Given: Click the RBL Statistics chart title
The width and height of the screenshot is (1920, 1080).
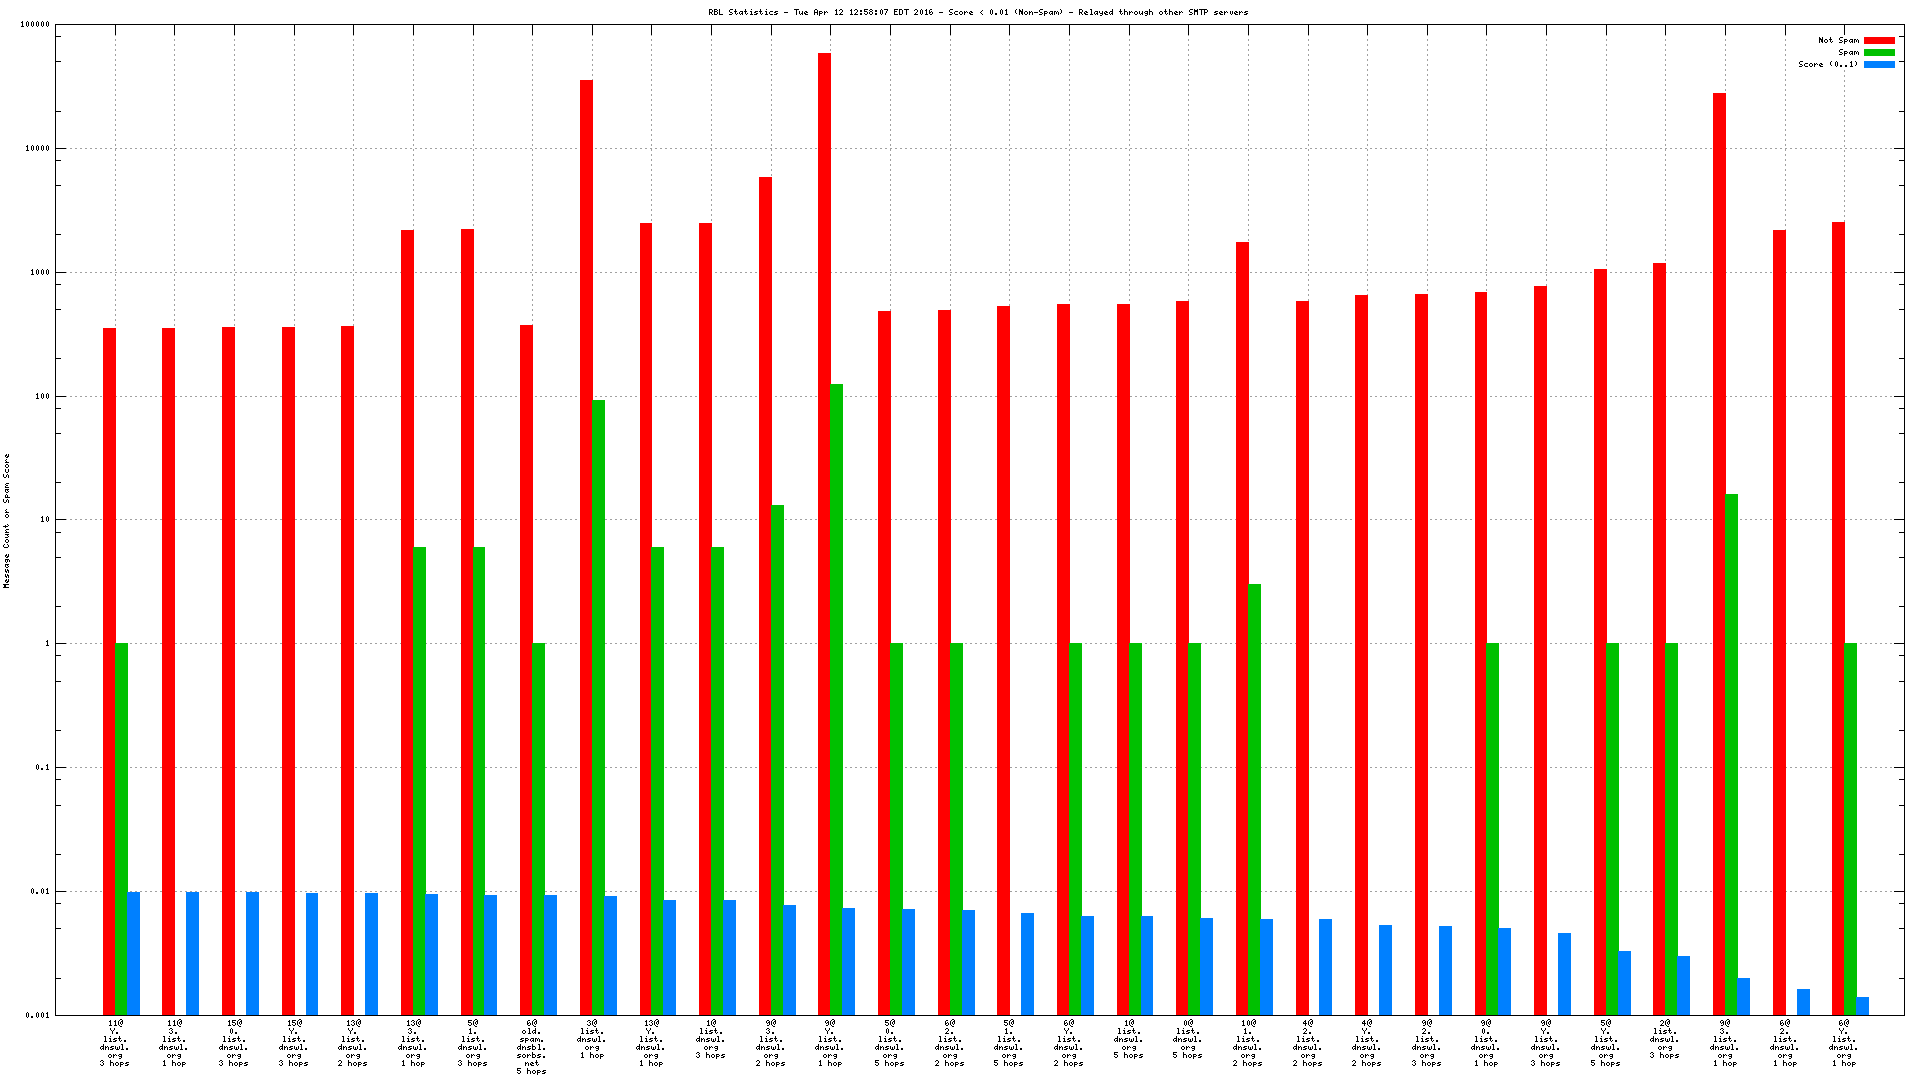Looking at the screenshot, I should click(978, 13).
